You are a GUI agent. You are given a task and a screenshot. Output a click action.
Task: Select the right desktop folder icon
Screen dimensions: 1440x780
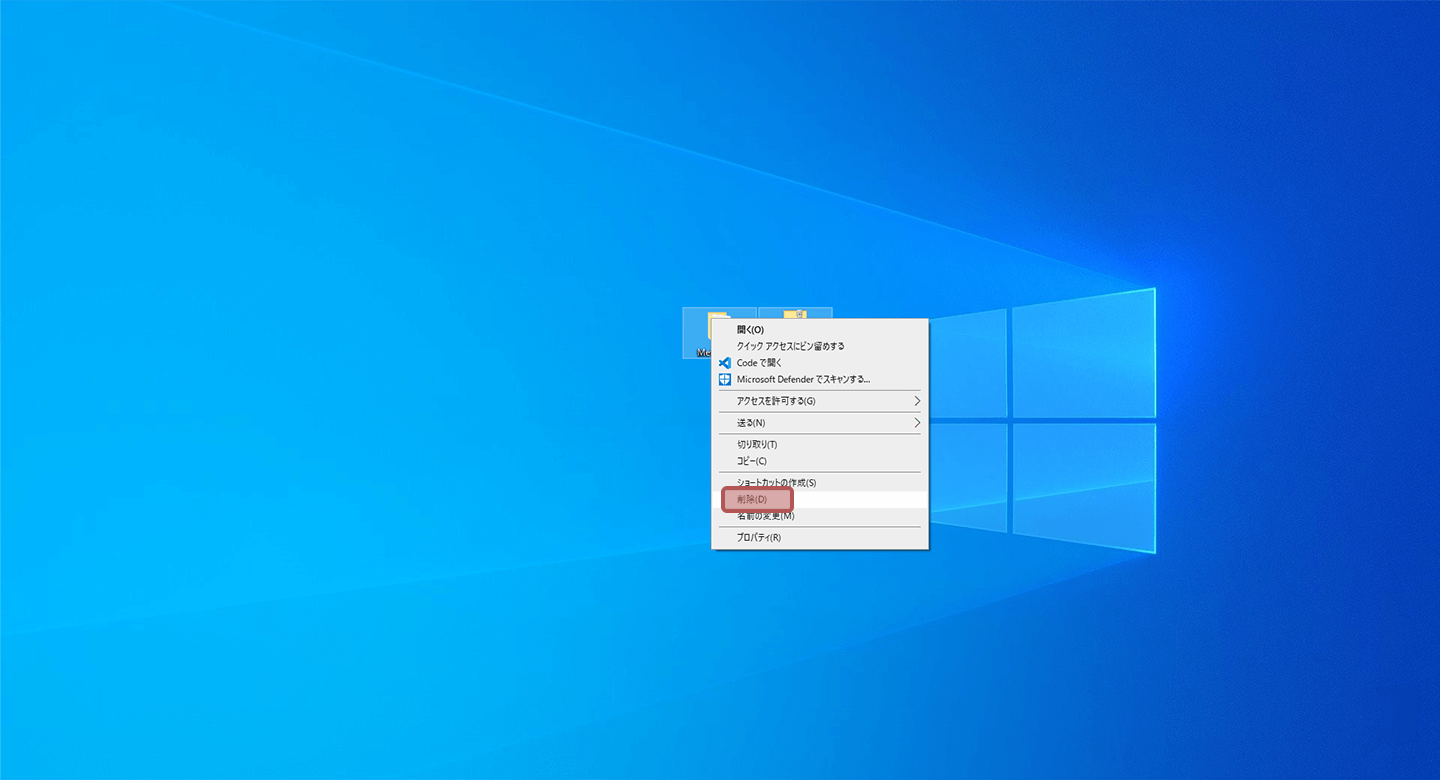pos(795,313)
